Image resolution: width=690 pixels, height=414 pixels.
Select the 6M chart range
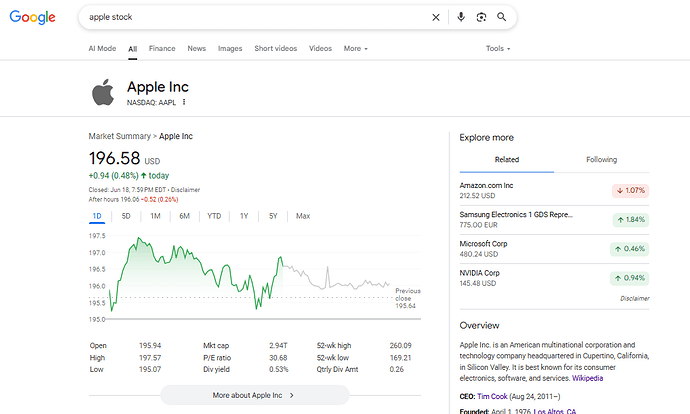(x=184, y=216)
